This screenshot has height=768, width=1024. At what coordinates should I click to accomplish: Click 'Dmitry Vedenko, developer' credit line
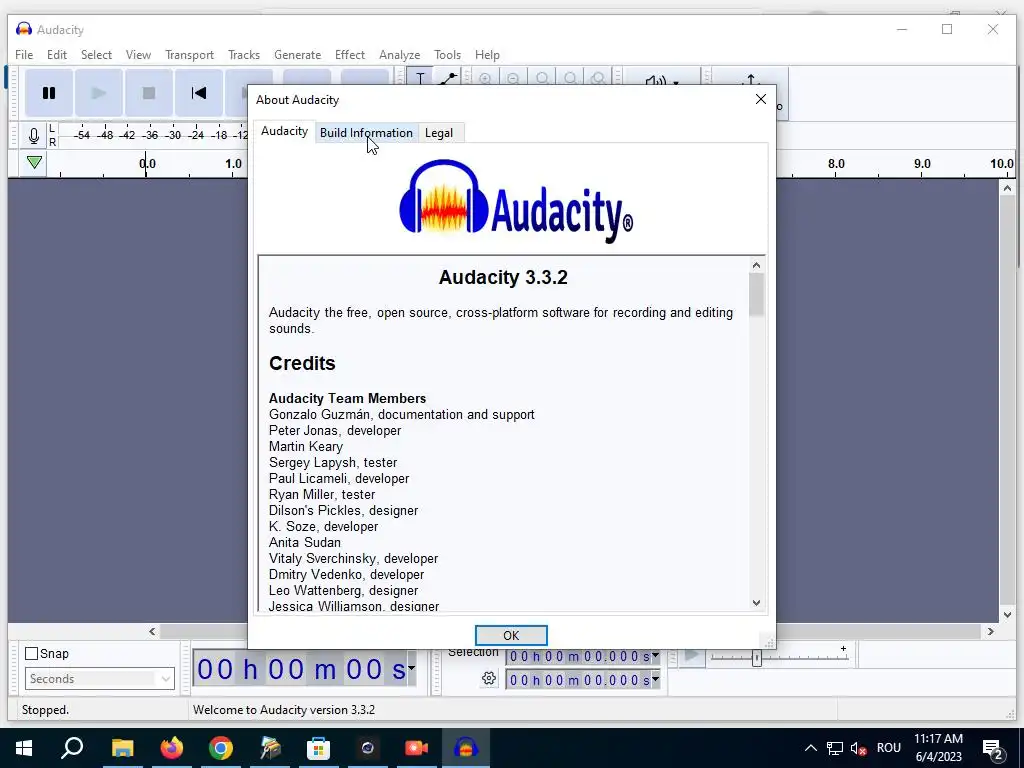click(346, 575)
